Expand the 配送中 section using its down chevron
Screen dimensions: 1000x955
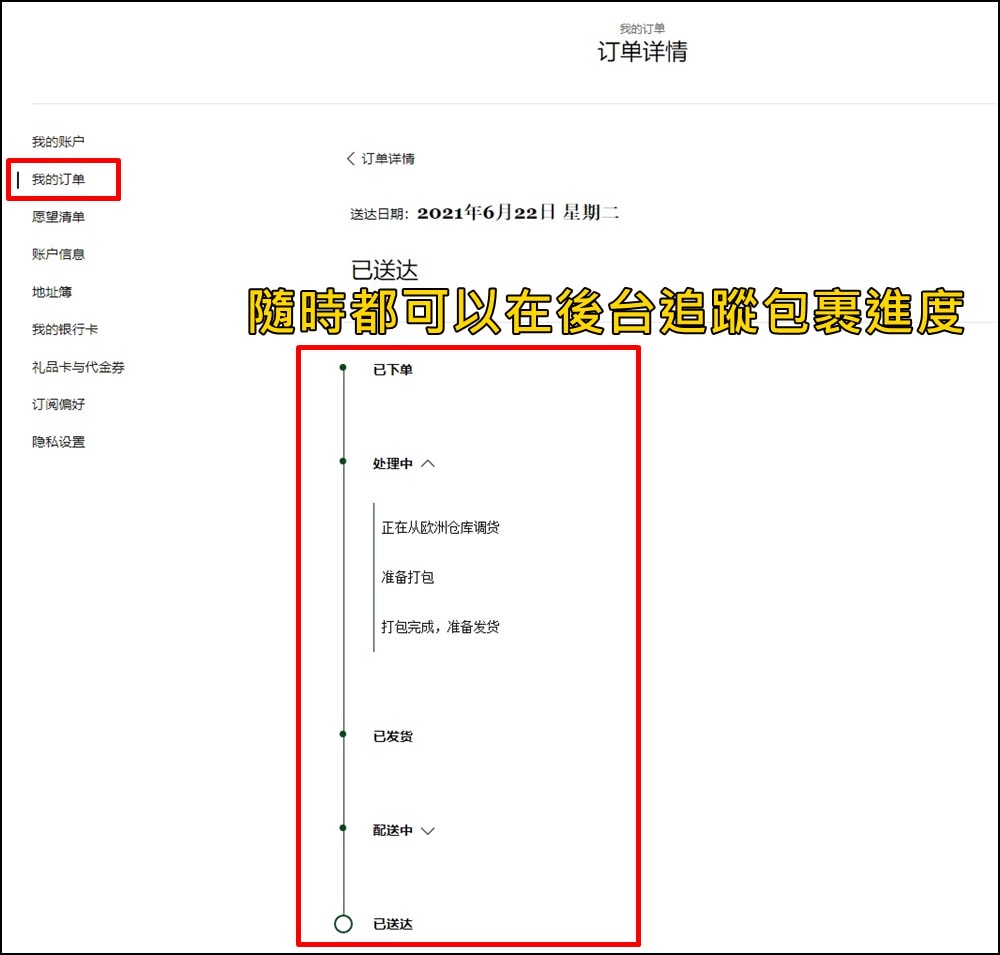tap(428, 831)
